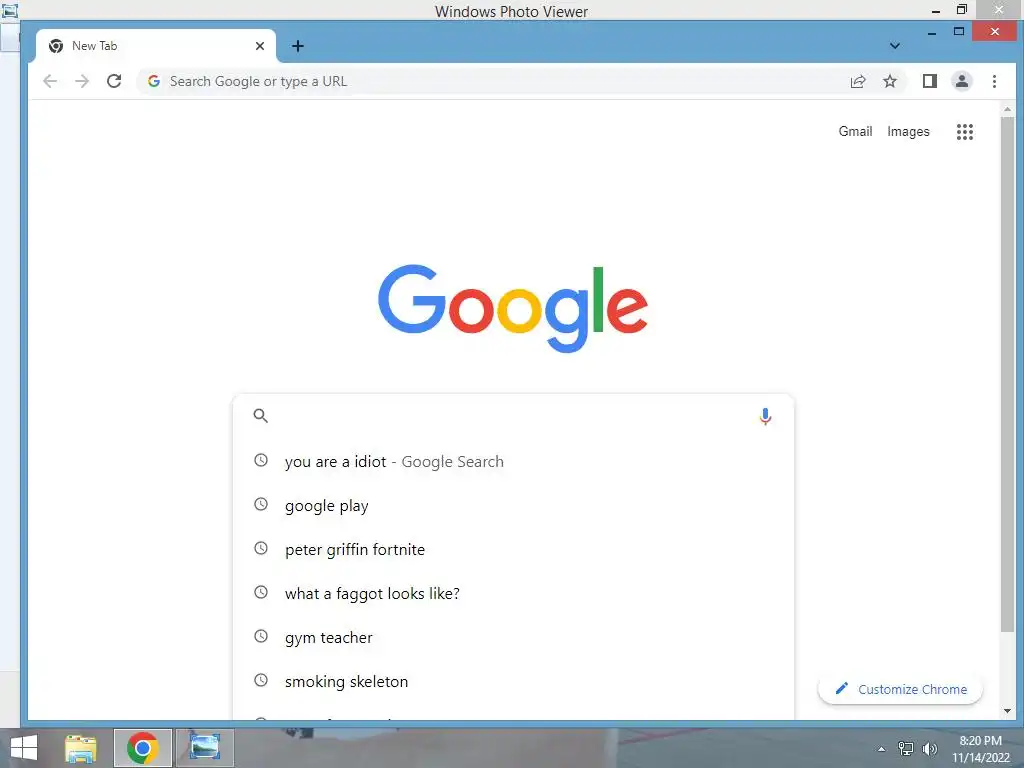The width and height of the screenshot is (1024, 768).
Task: Click the clock icon beside 'google play'
Action: click(261, 504)
